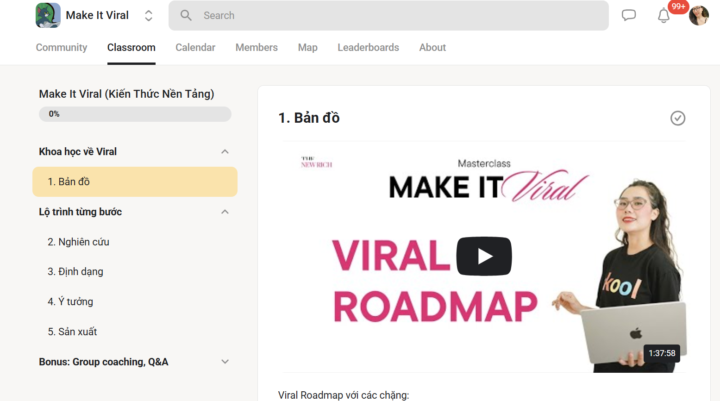Screen dimensions: 720x401
Task: Expand the Bonus: Group coaching, Q&A section
Action: pos(225,361)
